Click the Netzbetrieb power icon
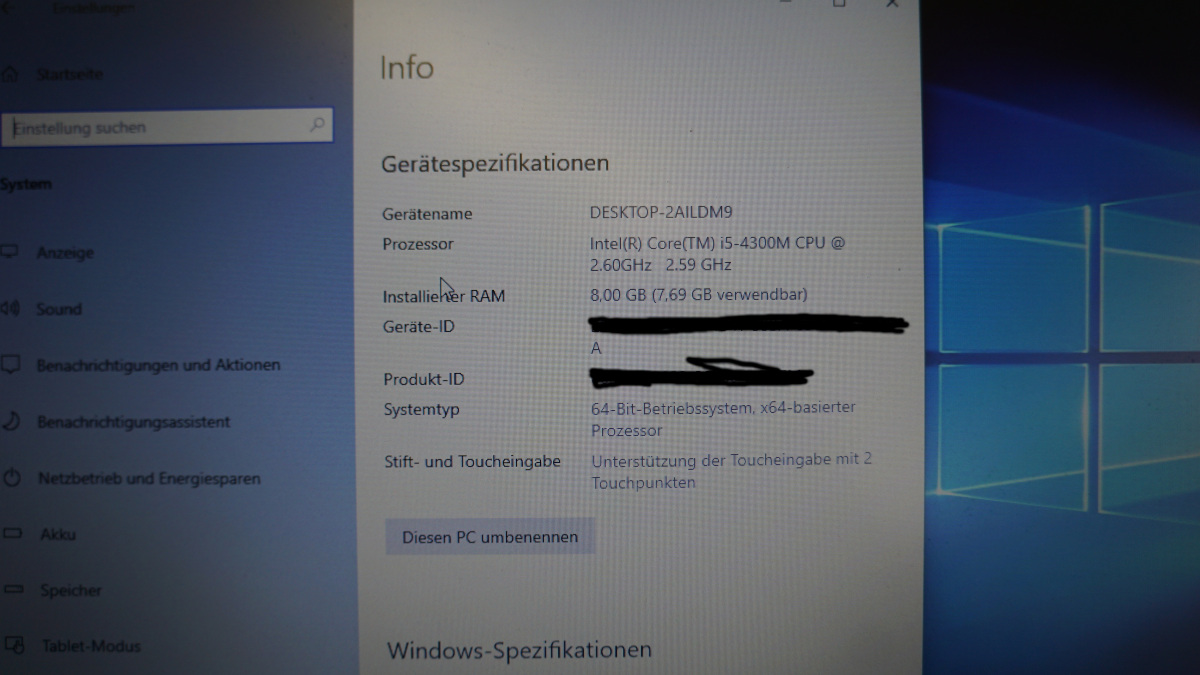 tap(11, 478)
